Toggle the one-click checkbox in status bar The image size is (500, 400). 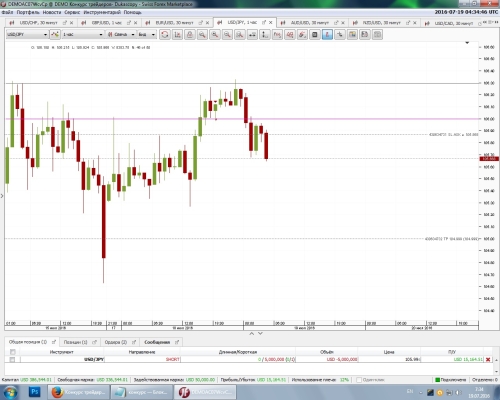[x=359, y=380]
